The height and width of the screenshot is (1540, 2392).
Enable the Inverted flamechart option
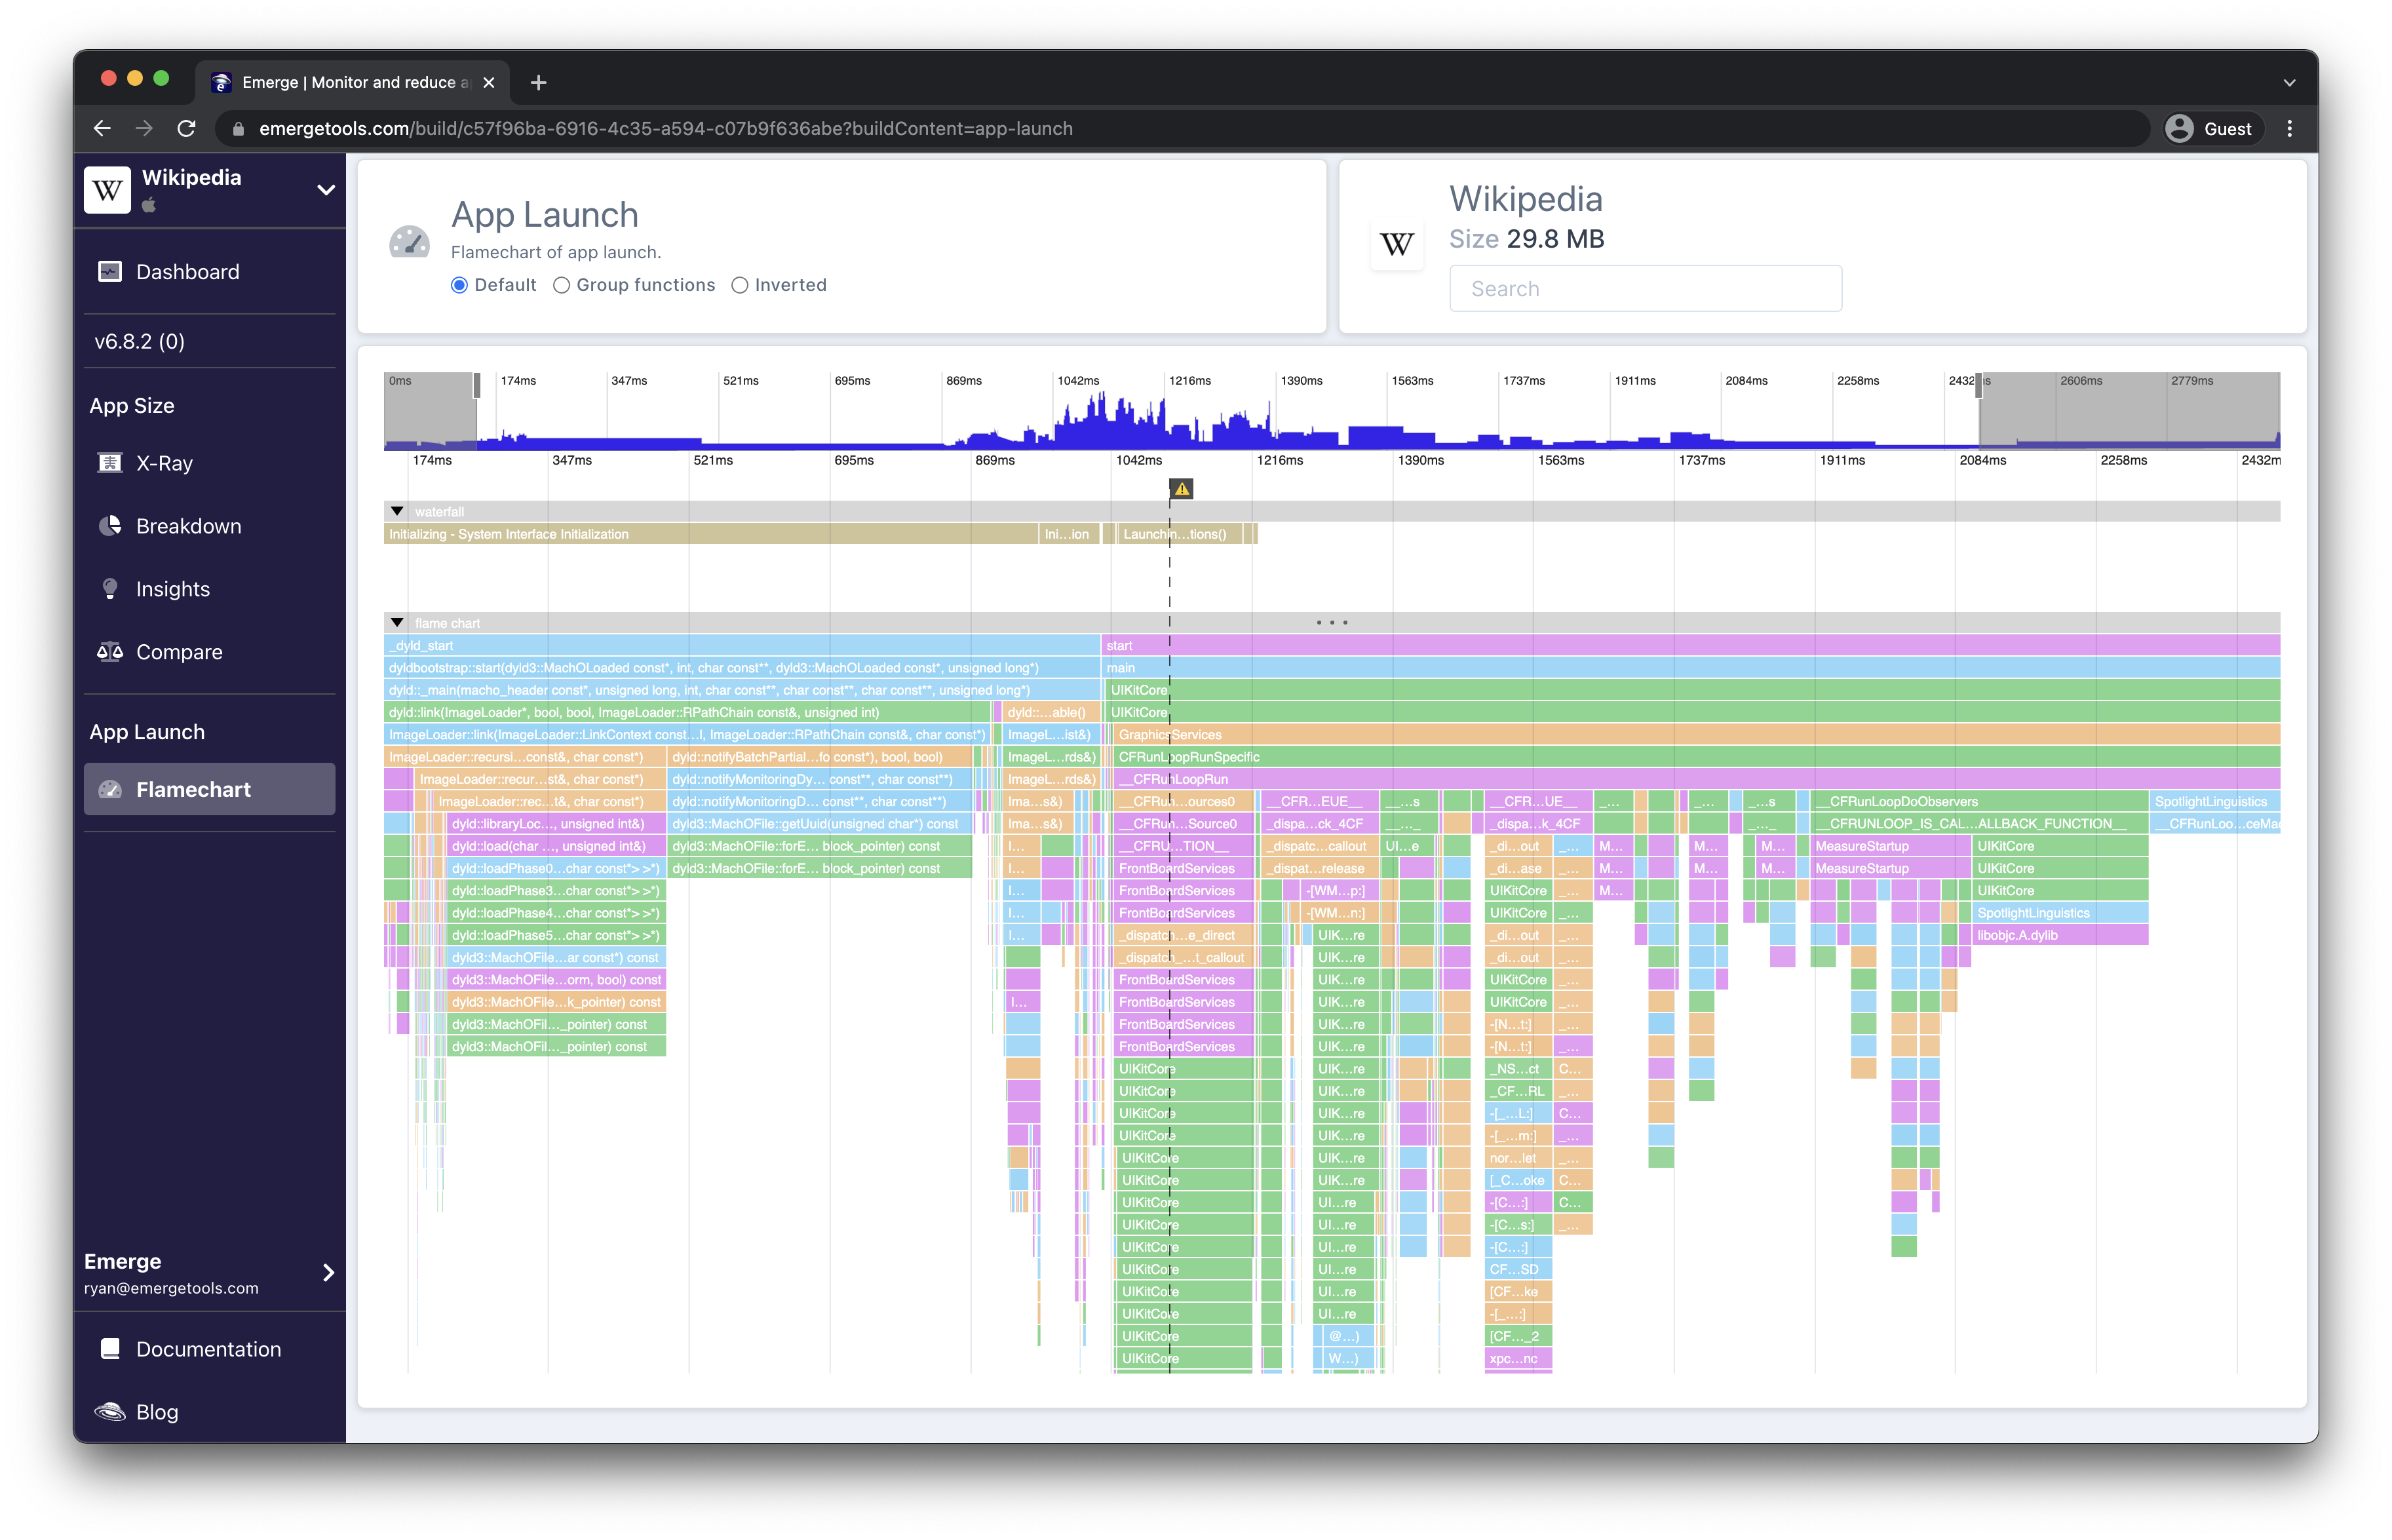coord(740,285)
